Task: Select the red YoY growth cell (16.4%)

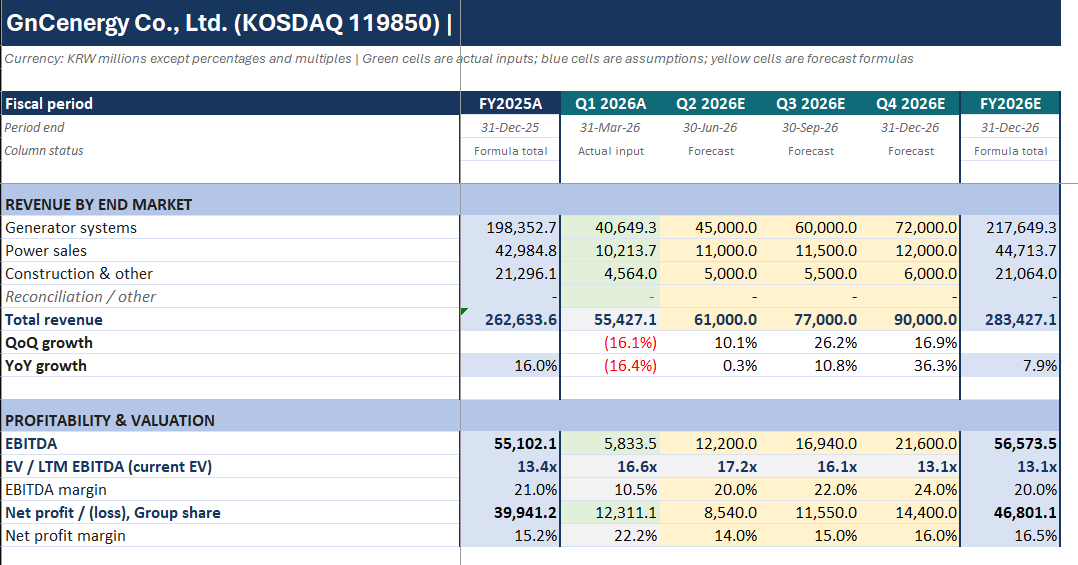Action: pos(610,366)
